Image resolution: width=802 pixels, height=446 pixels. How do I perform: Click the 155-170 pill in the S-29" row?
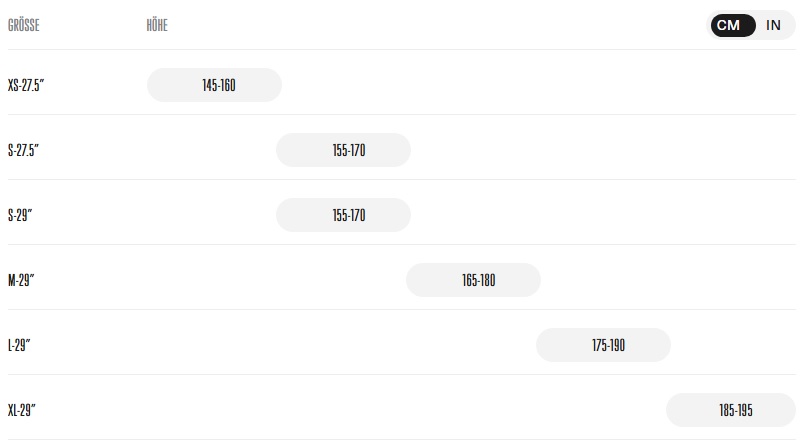tap(343, 215)
